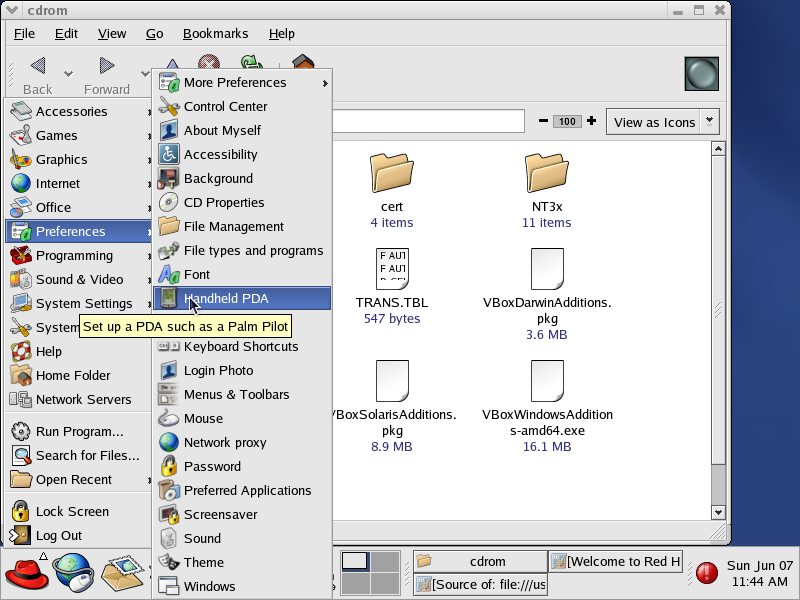The width and height of the screenshot is (800, 600).
Task: Expand the Games submenu
Action: coord(79,135)
